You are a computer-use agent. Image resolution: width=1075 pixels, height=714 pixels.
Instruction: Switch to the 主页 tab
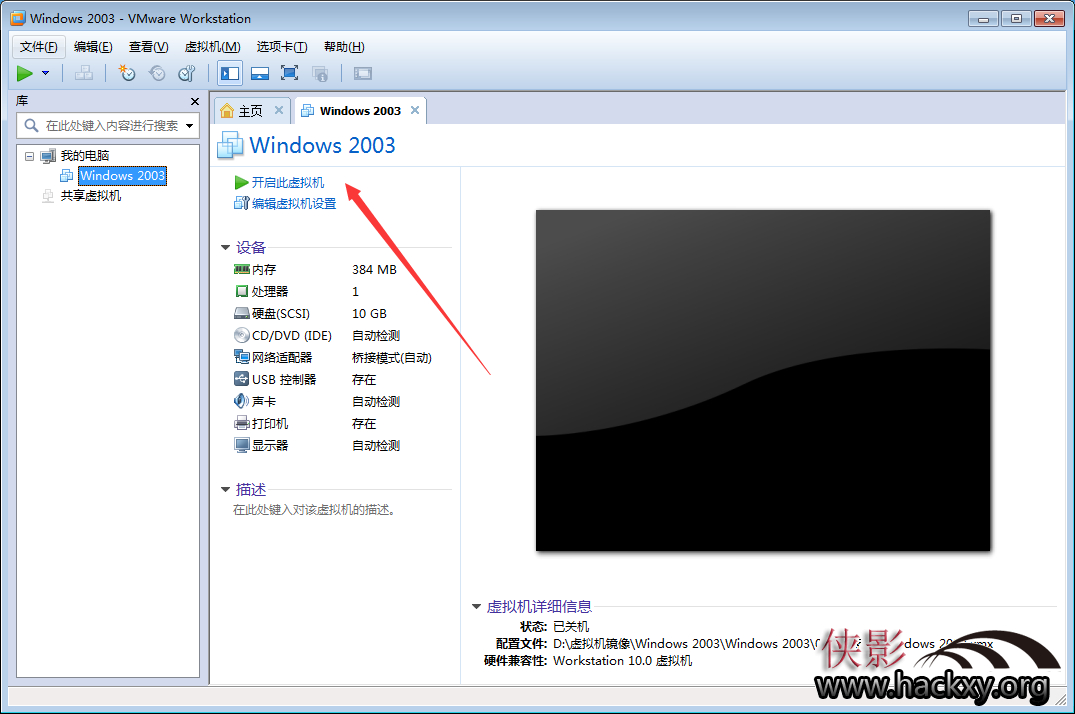pyautogui.click(x=250, y=110)
